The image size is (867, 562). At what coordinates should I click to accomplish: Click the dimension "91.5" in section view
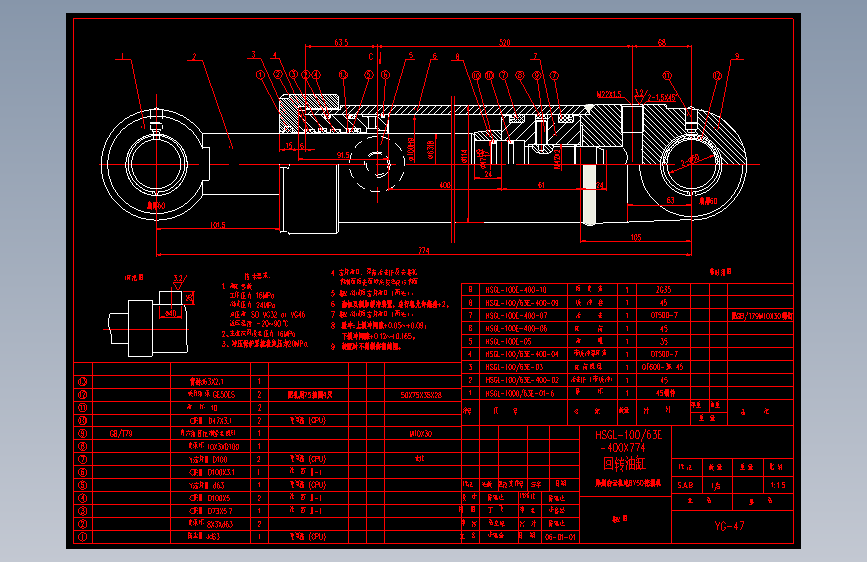[343, 155]
